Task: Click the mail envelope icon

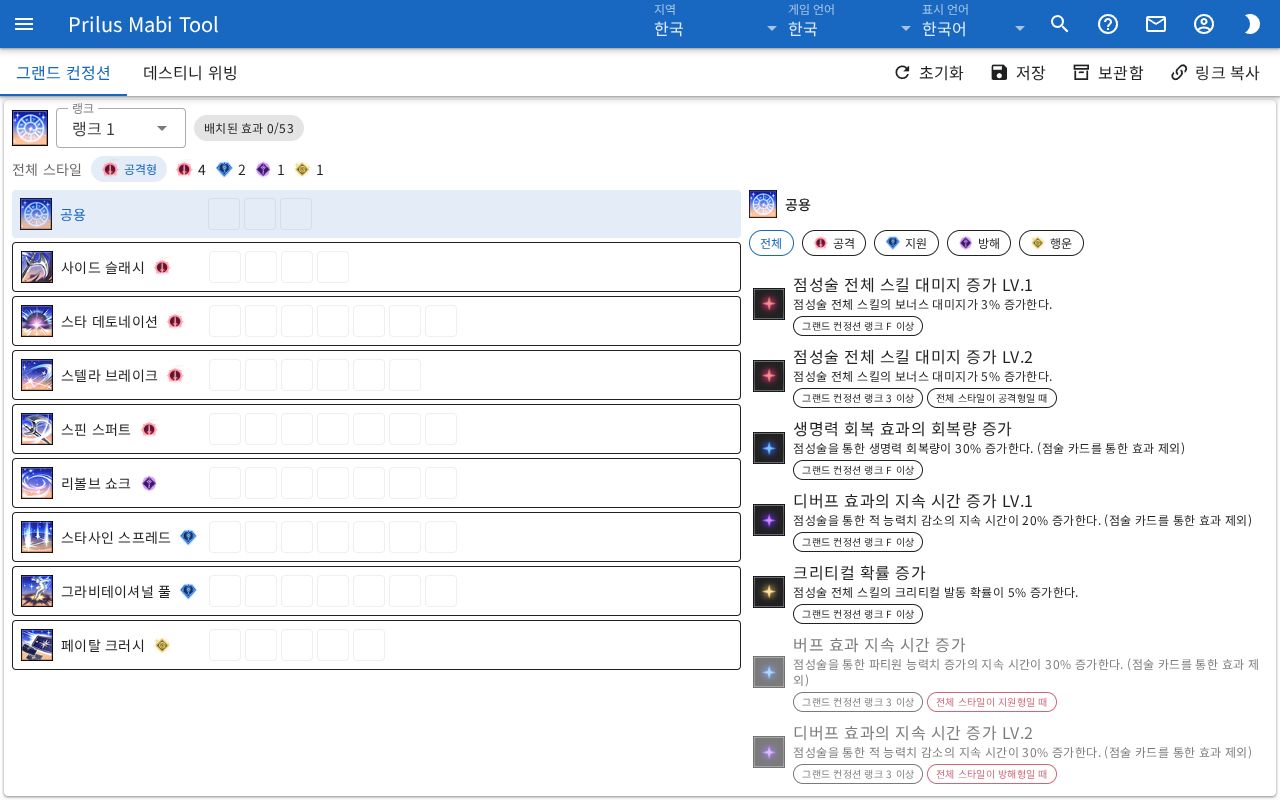Action: tap(1156, 24)
